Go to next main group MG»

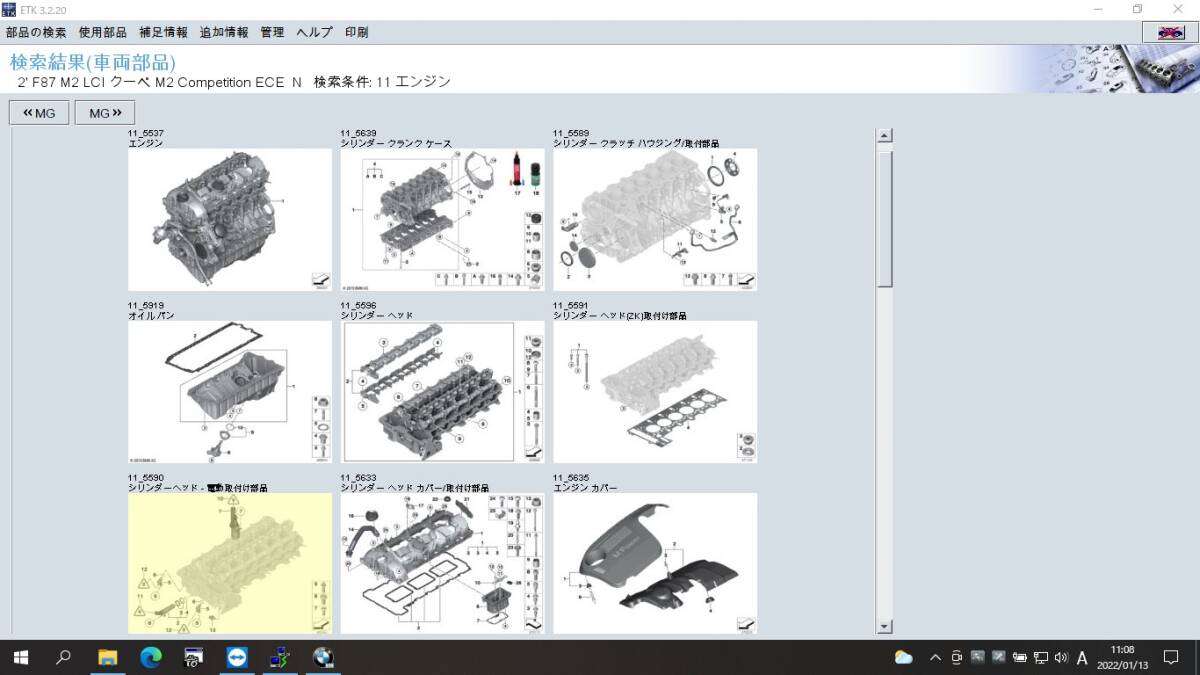[104, 113]
